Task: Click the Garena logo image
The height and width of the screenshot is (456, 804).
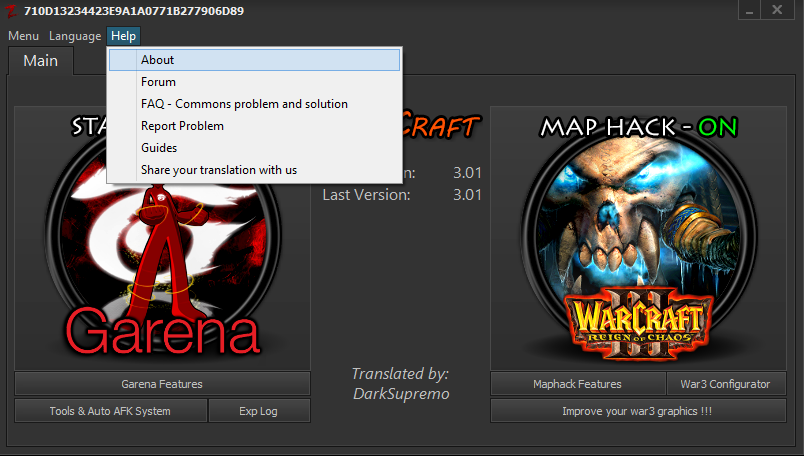Action: tap(162, 246)
